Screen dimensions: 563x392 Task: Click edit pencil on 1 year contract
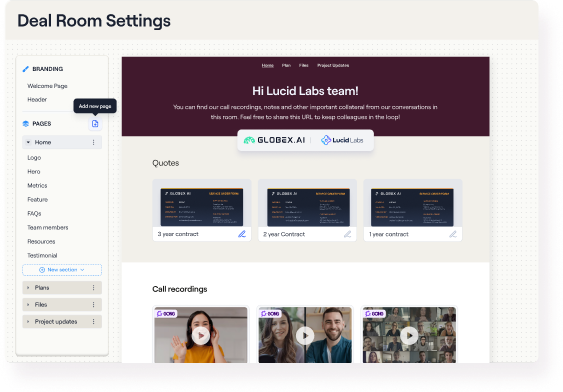pos(453,234)
